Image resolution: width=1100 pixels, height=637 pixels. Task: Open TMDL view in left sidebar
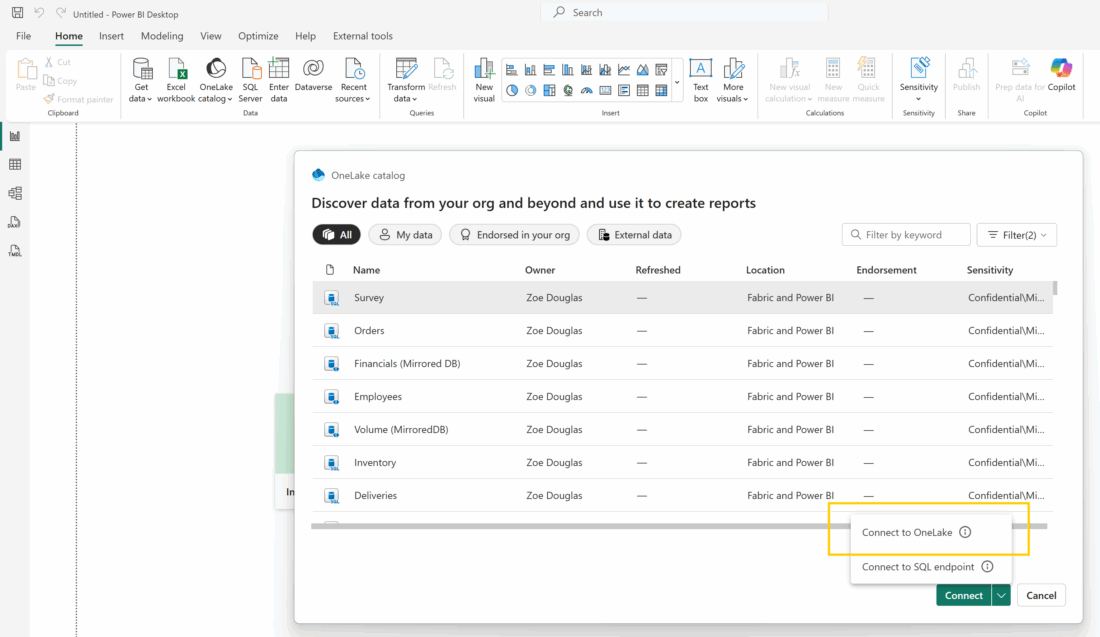click(15, 251)
